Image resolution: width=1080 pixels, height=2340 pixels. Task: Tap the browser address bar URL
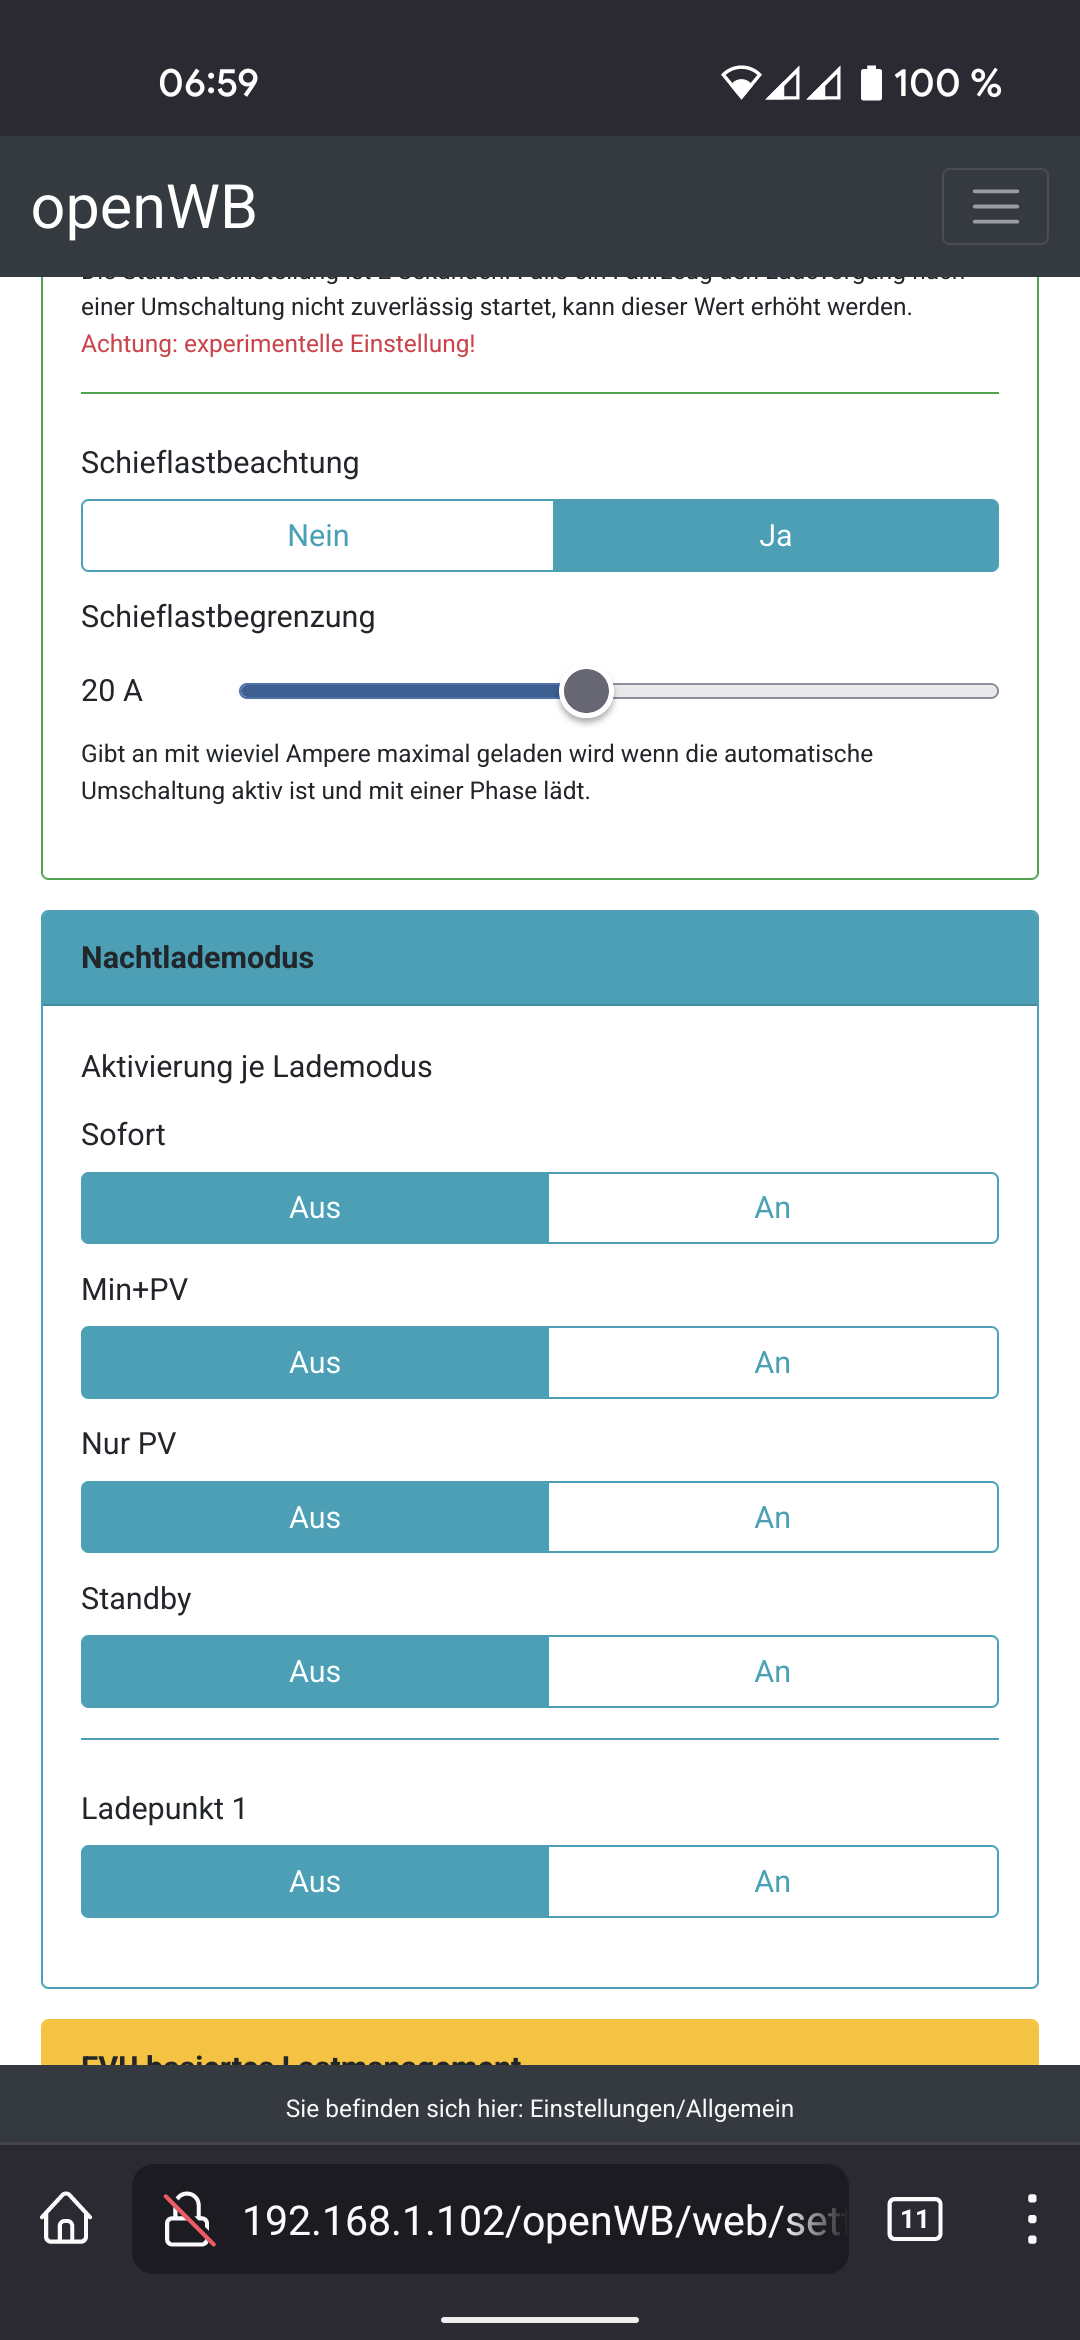click(x=540, y=2220)
